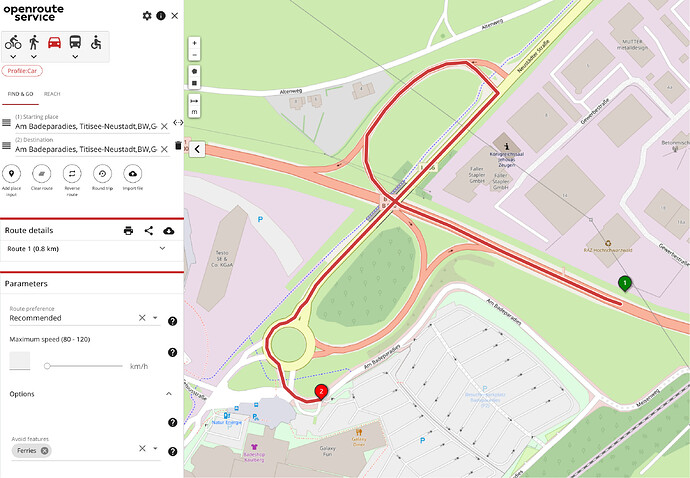
Task: Print the route details
Action: (x=128, y=231)
